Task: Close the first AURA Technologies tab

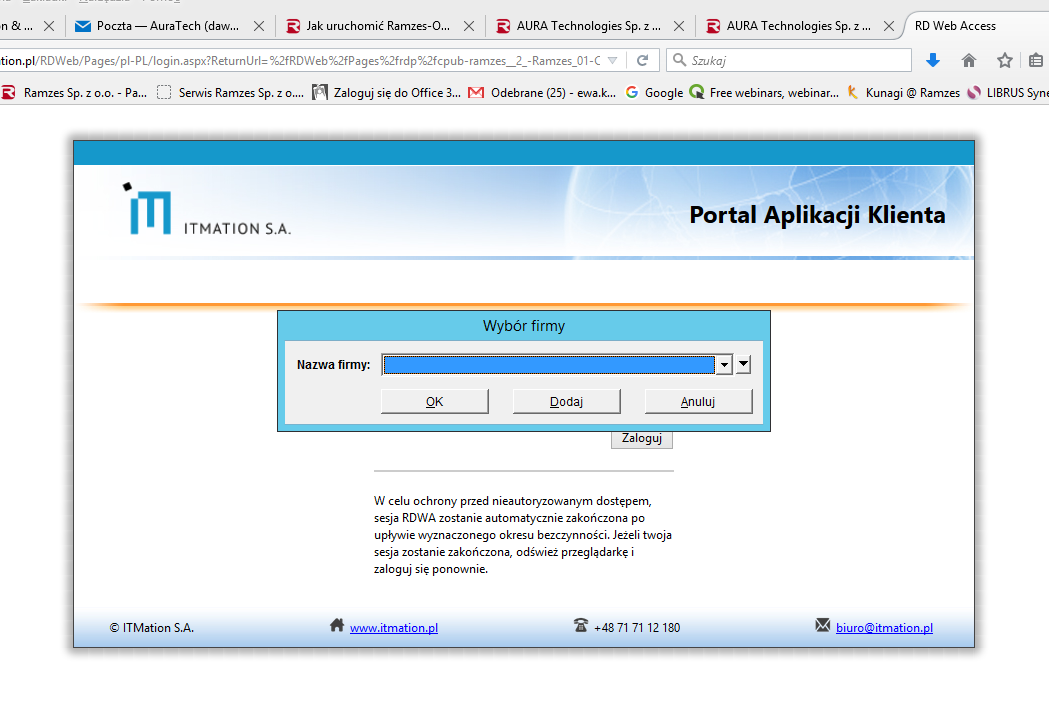Action: 679,26
